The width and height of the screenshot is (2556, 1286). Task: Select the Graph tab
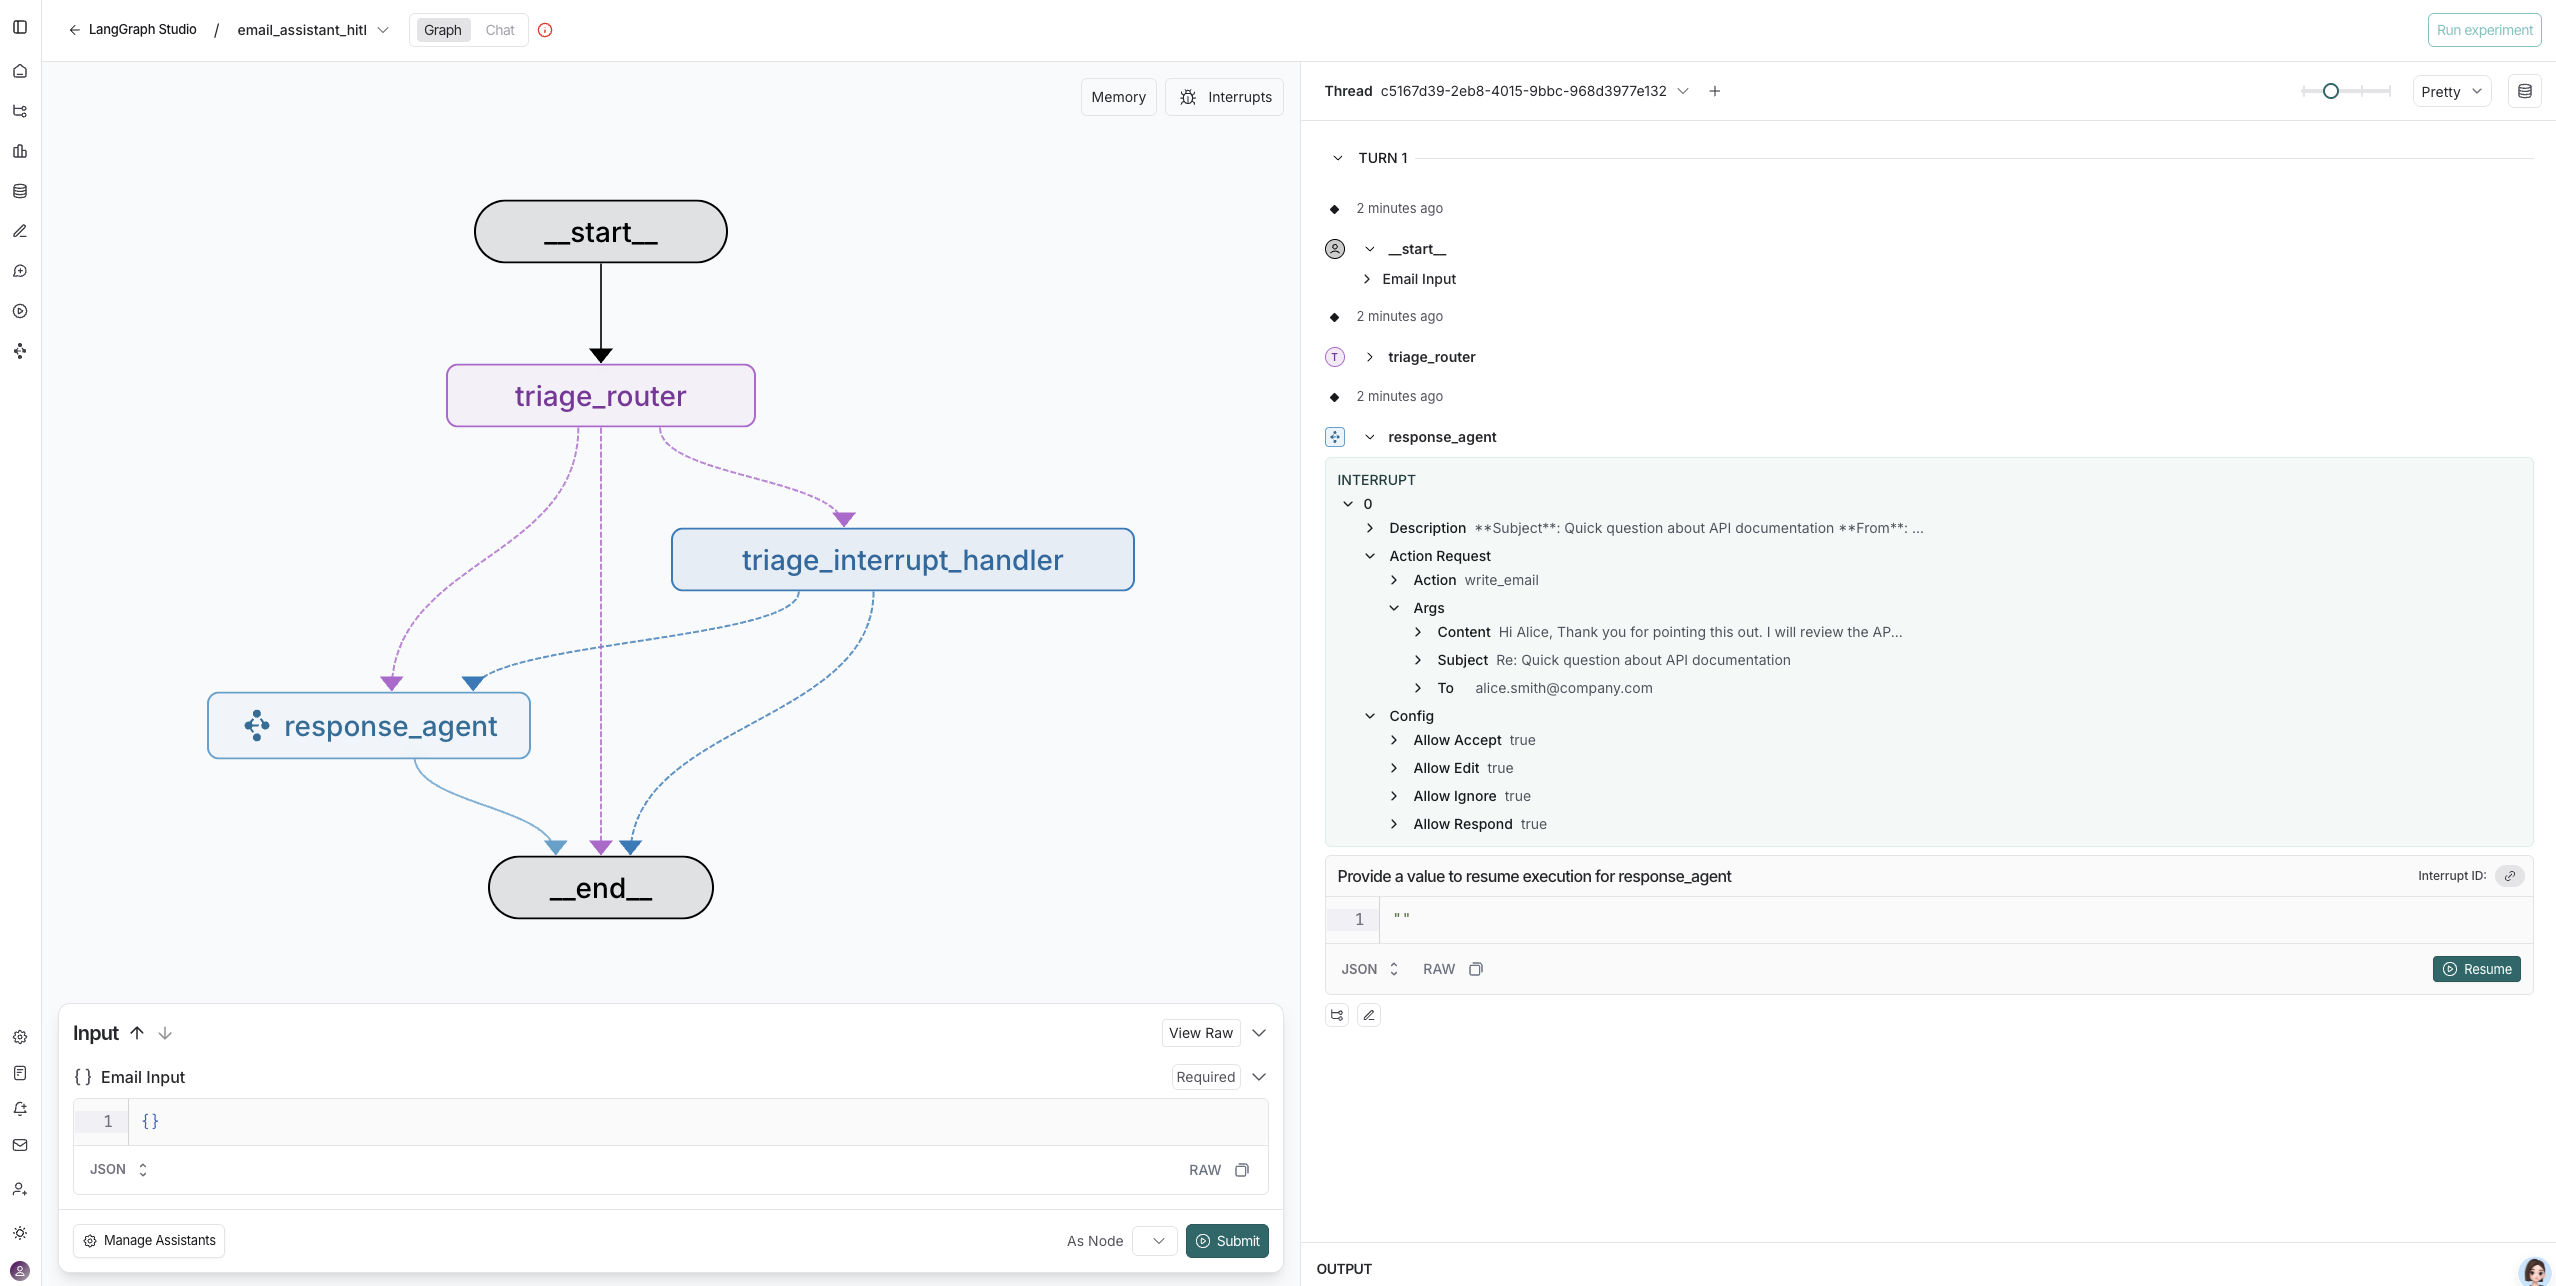443,30
